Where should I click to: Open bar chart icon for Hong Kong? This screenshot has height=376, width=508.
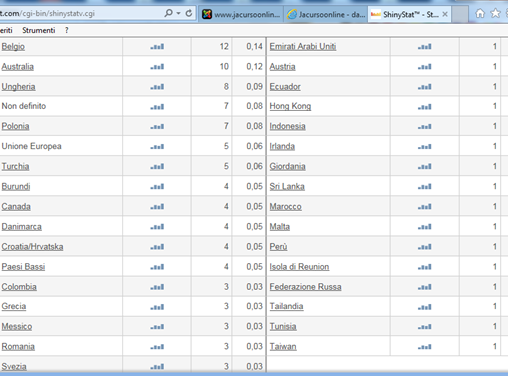[425, 107]
